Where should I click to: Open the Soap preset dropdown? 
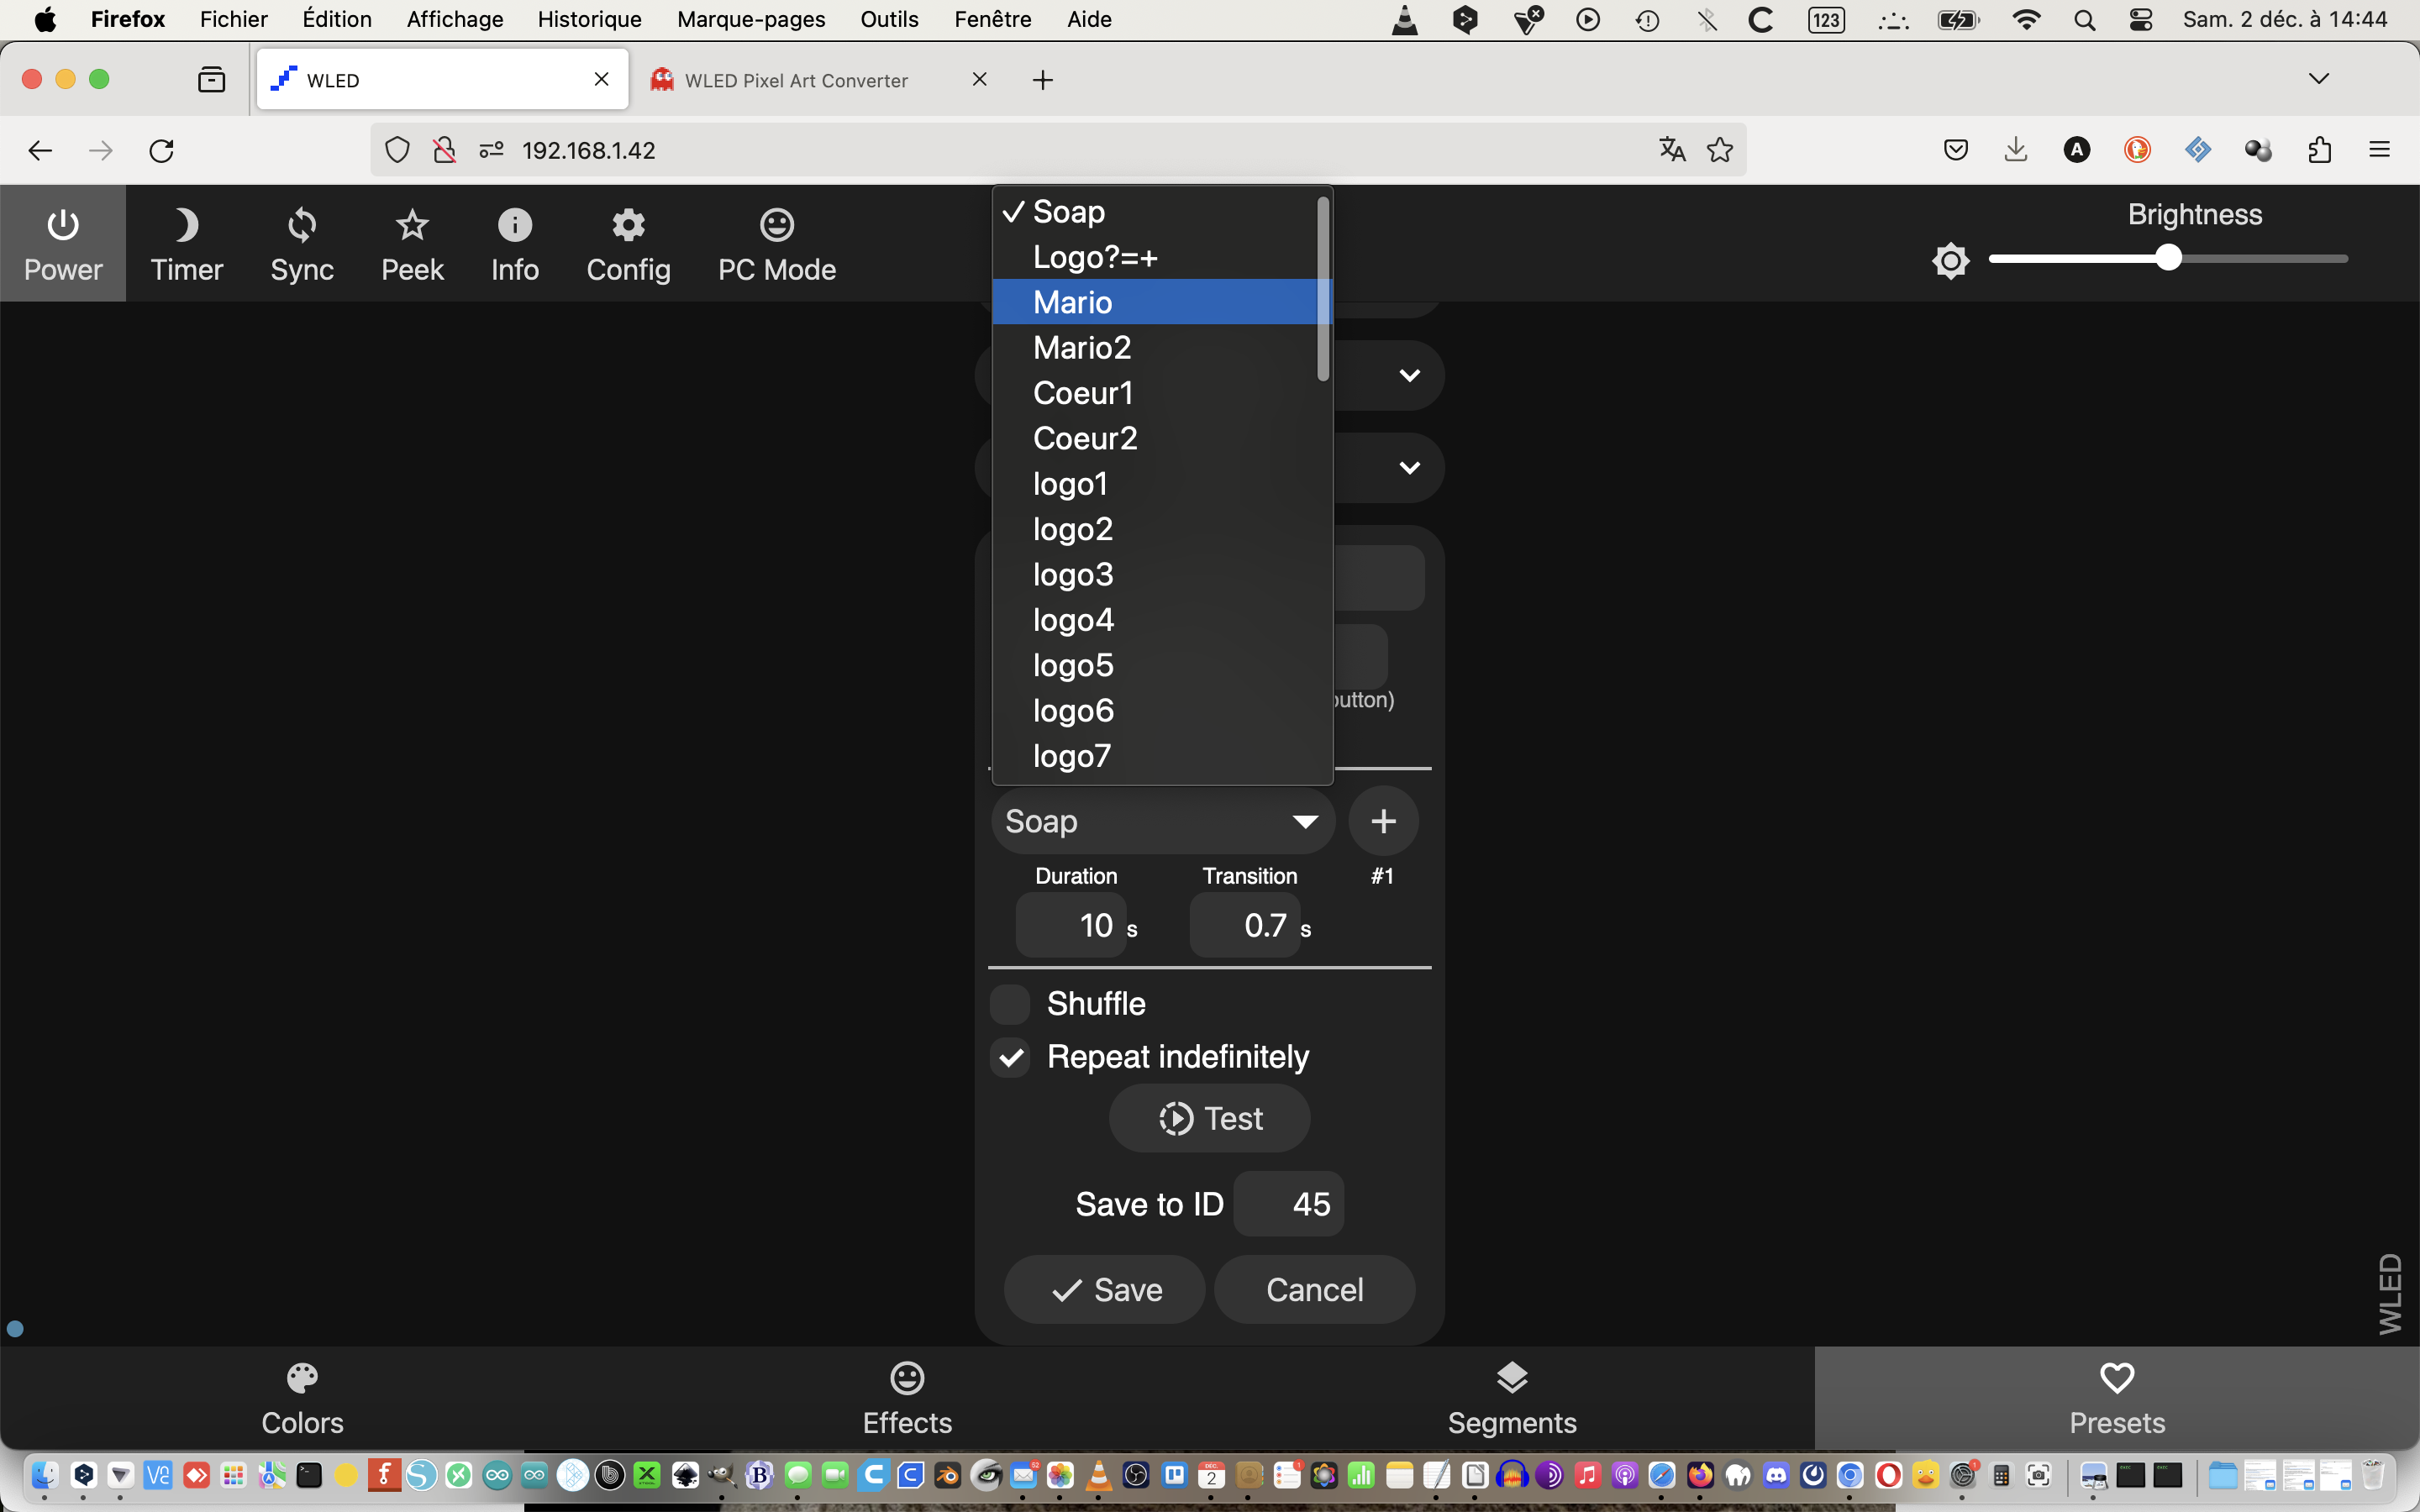pyautogui.click(x=1163, y=821)
